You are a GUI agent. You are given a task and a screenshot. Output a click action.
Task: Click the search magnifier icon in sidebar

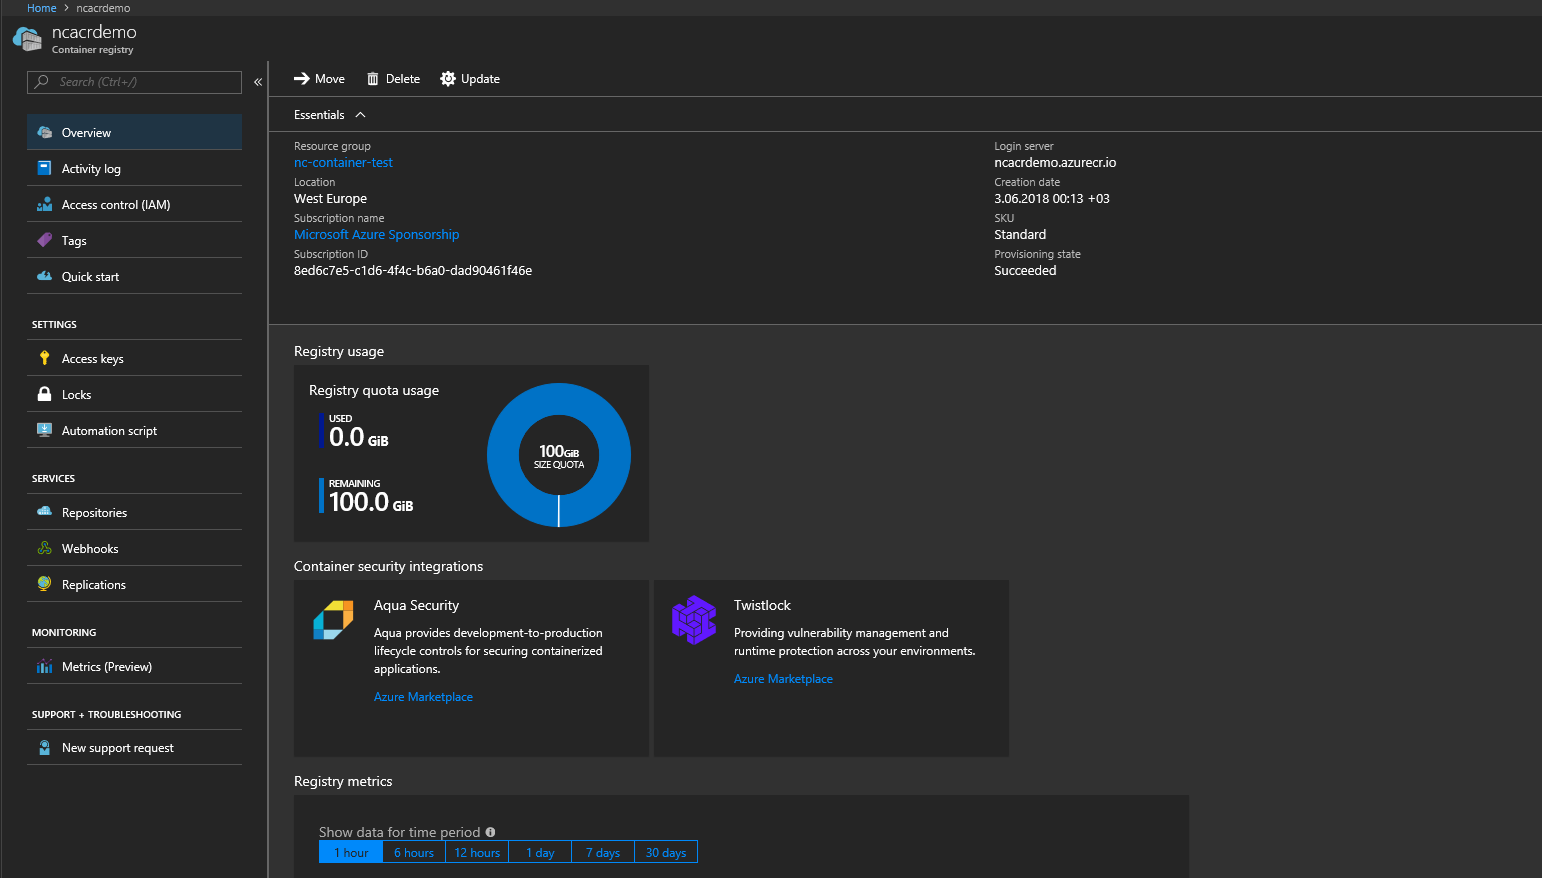tap(42, 82)
